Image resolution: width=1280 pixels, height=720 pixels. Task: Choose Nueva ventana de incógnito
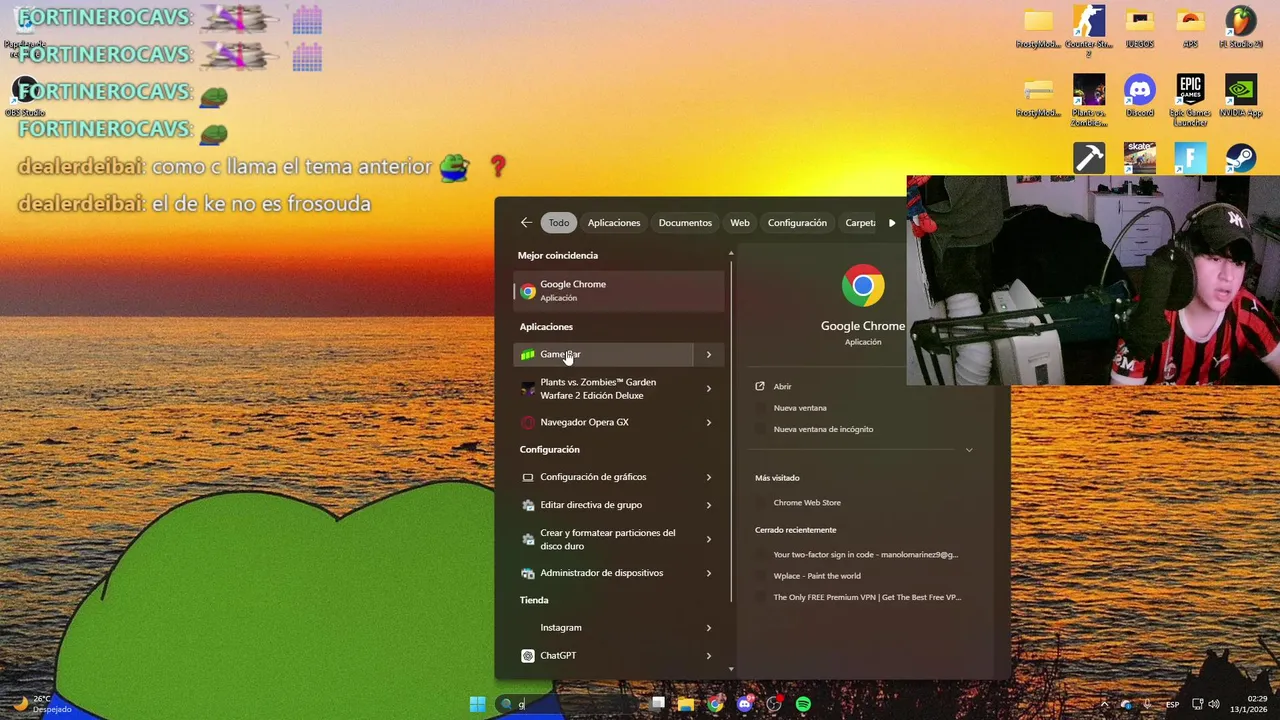click(x=823, y=429)
